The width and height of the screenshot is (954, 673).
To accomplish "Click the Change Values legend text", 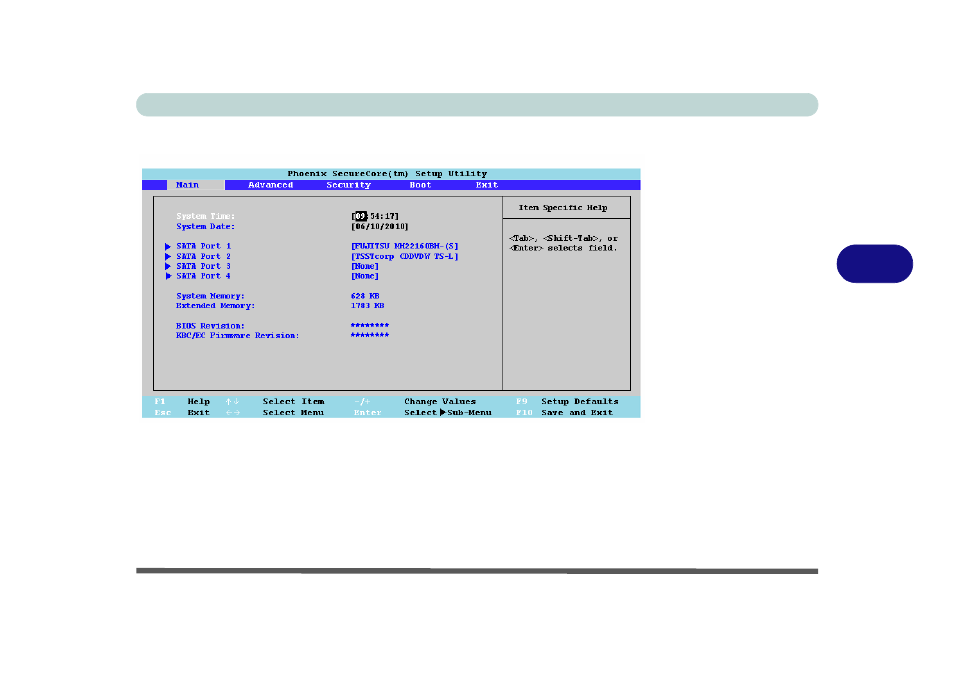I will click(440, 402).
